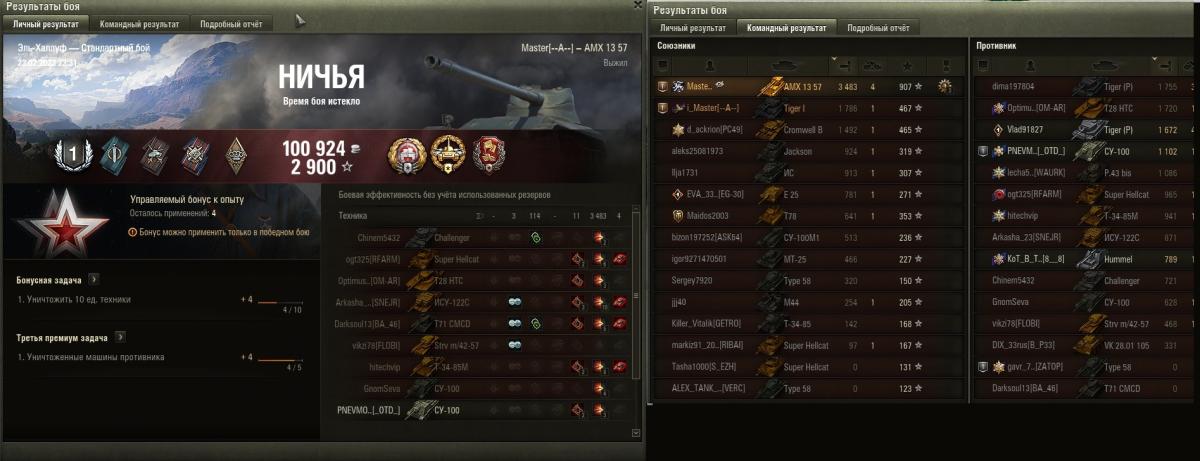Expand the Третья премиум задача arrow
1200x461 pixels.
coord(119,337)
